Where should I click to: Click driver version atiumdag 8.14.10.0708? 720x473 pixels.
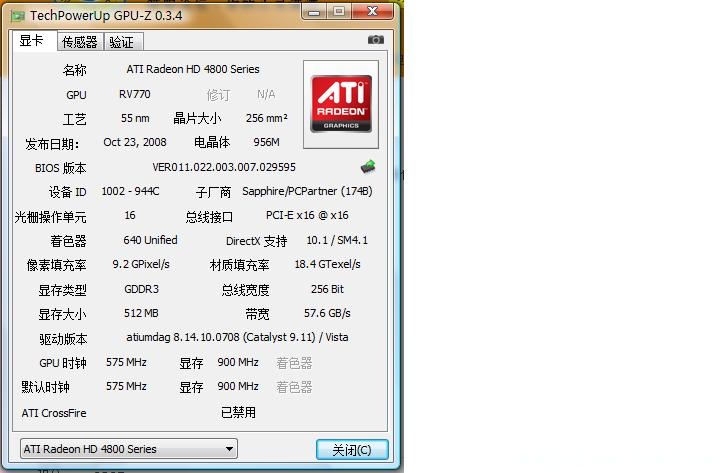pyautogui.click(x=184, y=338)
